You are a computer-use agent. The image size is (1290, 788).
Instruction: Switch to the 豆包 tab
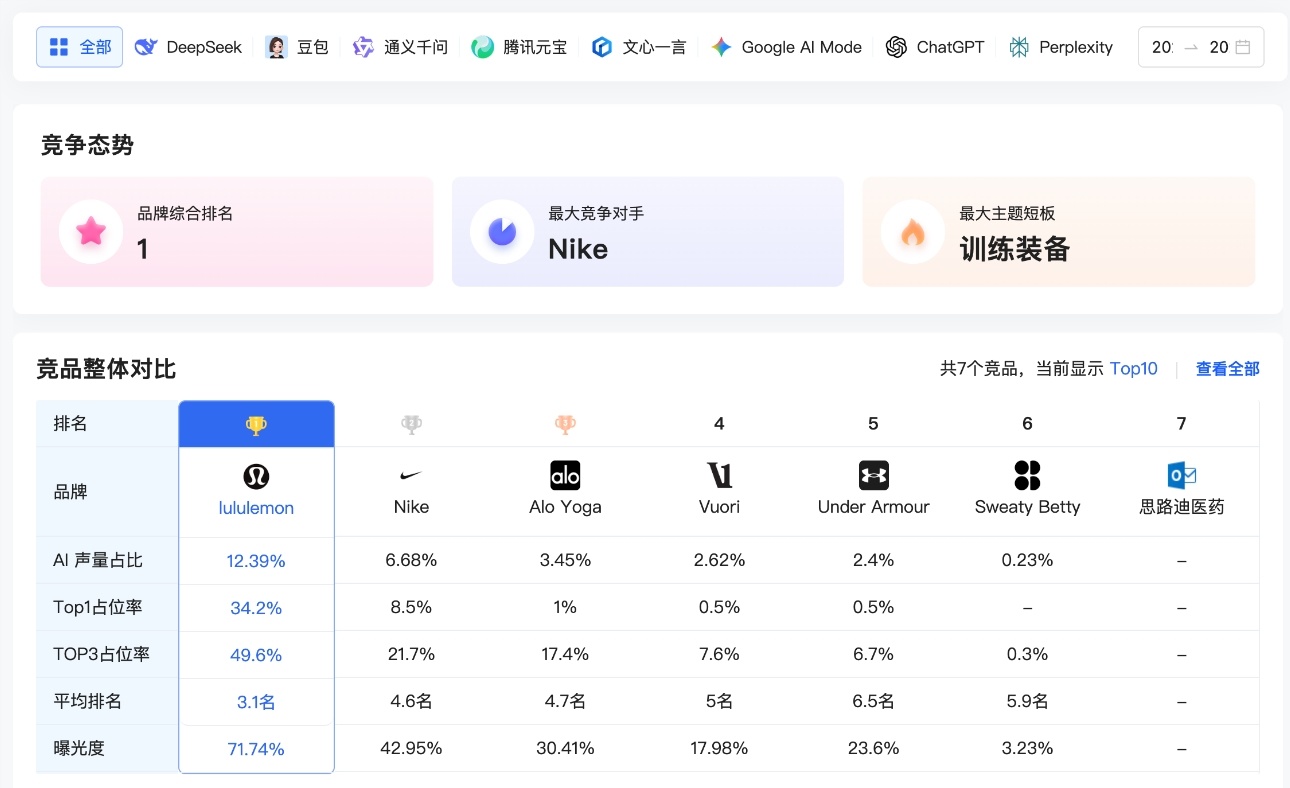[297, 47]
